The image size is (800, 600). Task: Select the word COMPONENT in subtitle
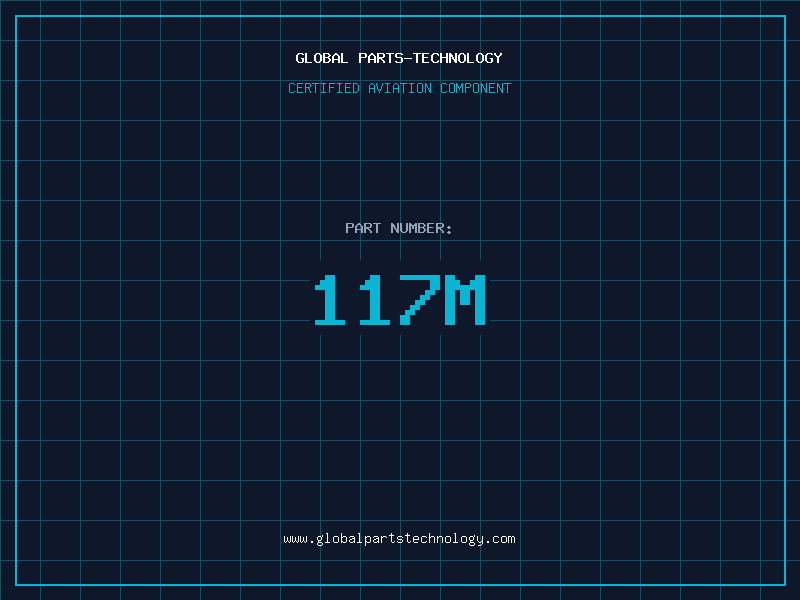476,88
